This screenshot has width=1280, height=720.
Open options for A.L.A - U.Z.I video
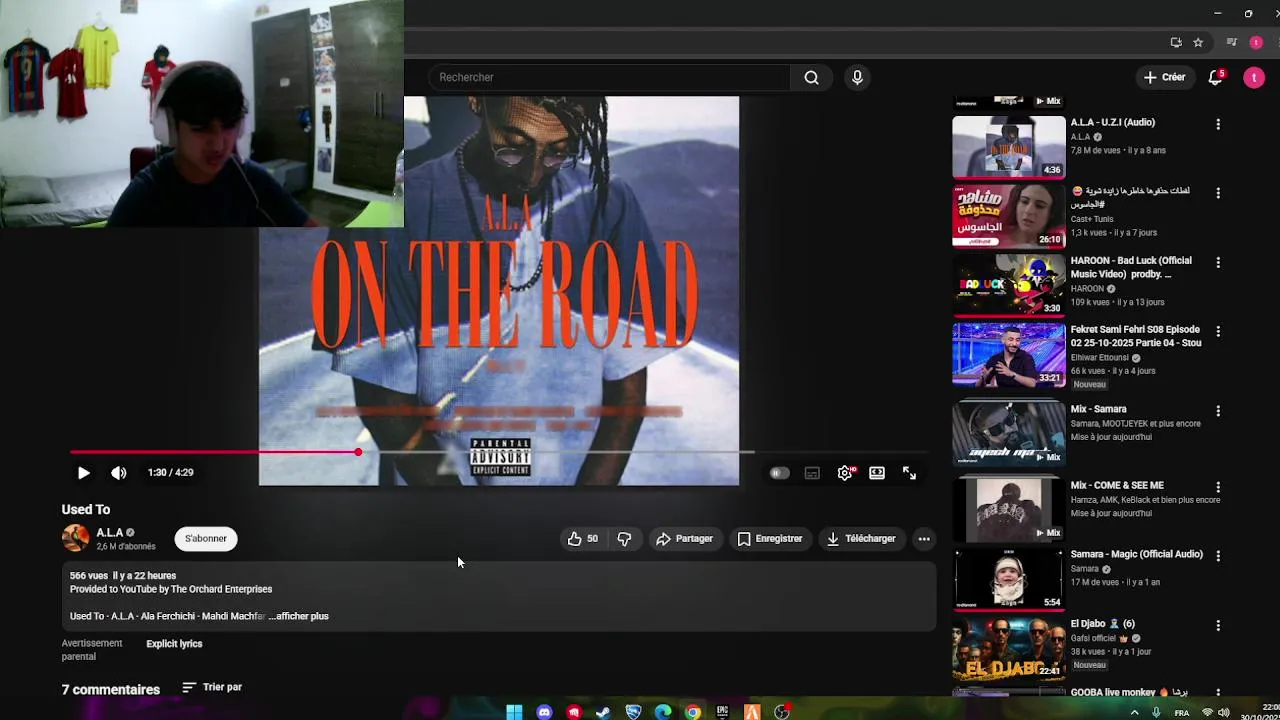pos(1218,124)
